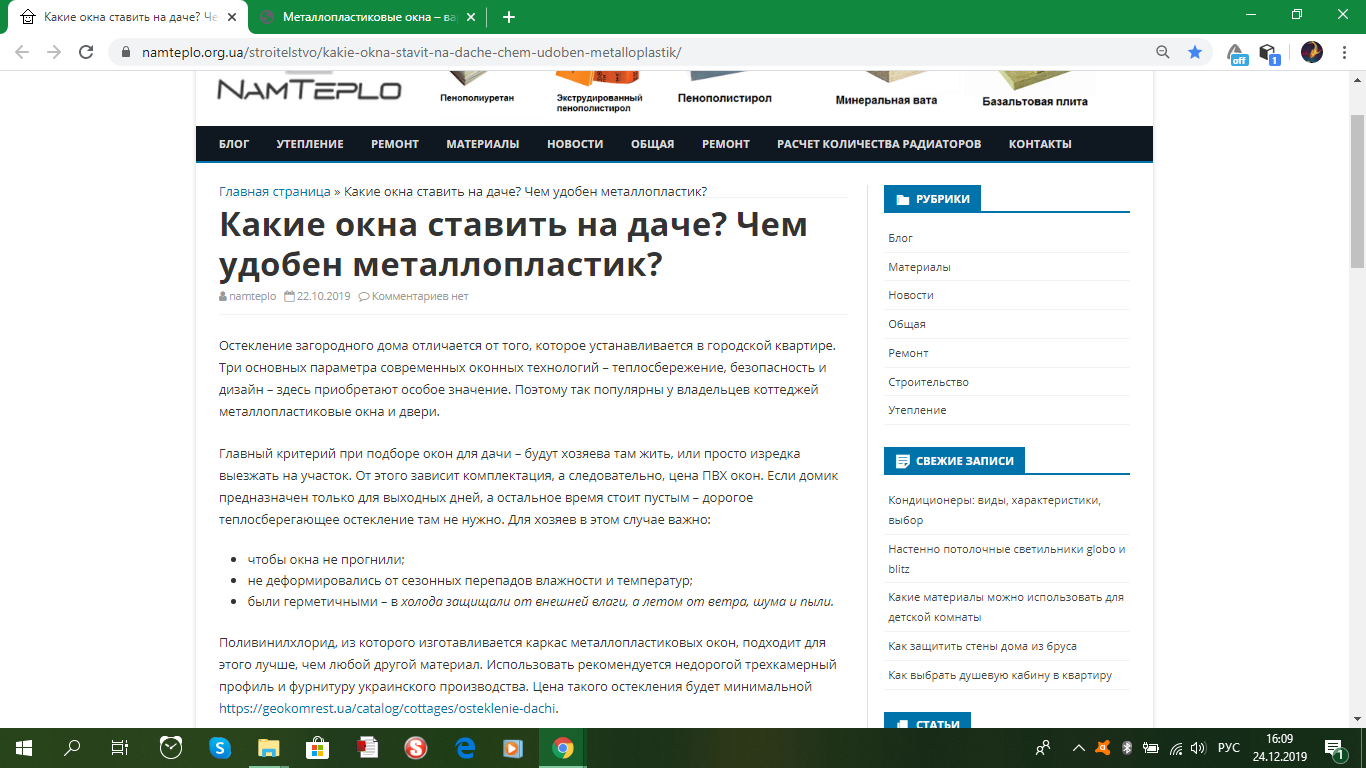Click the Комментариев нет link
This screenshot has height=768, width=1366.
pyautogui.click(x=420, y=296)
